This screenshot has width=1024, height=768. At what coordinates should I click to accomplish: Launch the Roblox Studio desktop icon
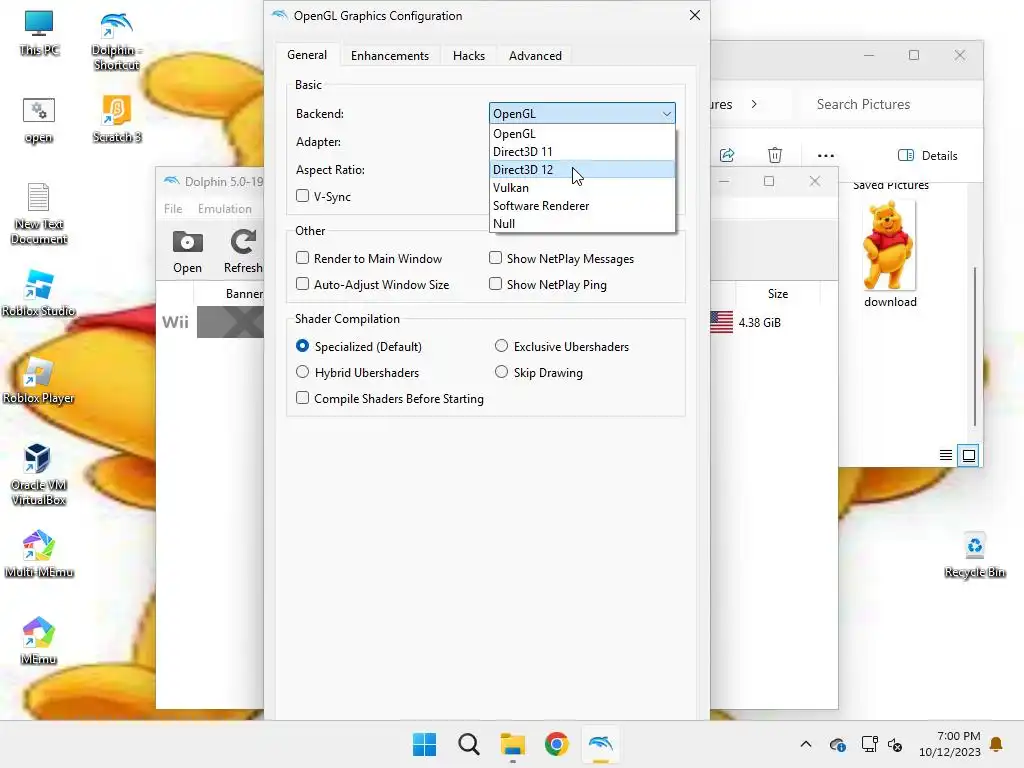(x=39, y=293)
